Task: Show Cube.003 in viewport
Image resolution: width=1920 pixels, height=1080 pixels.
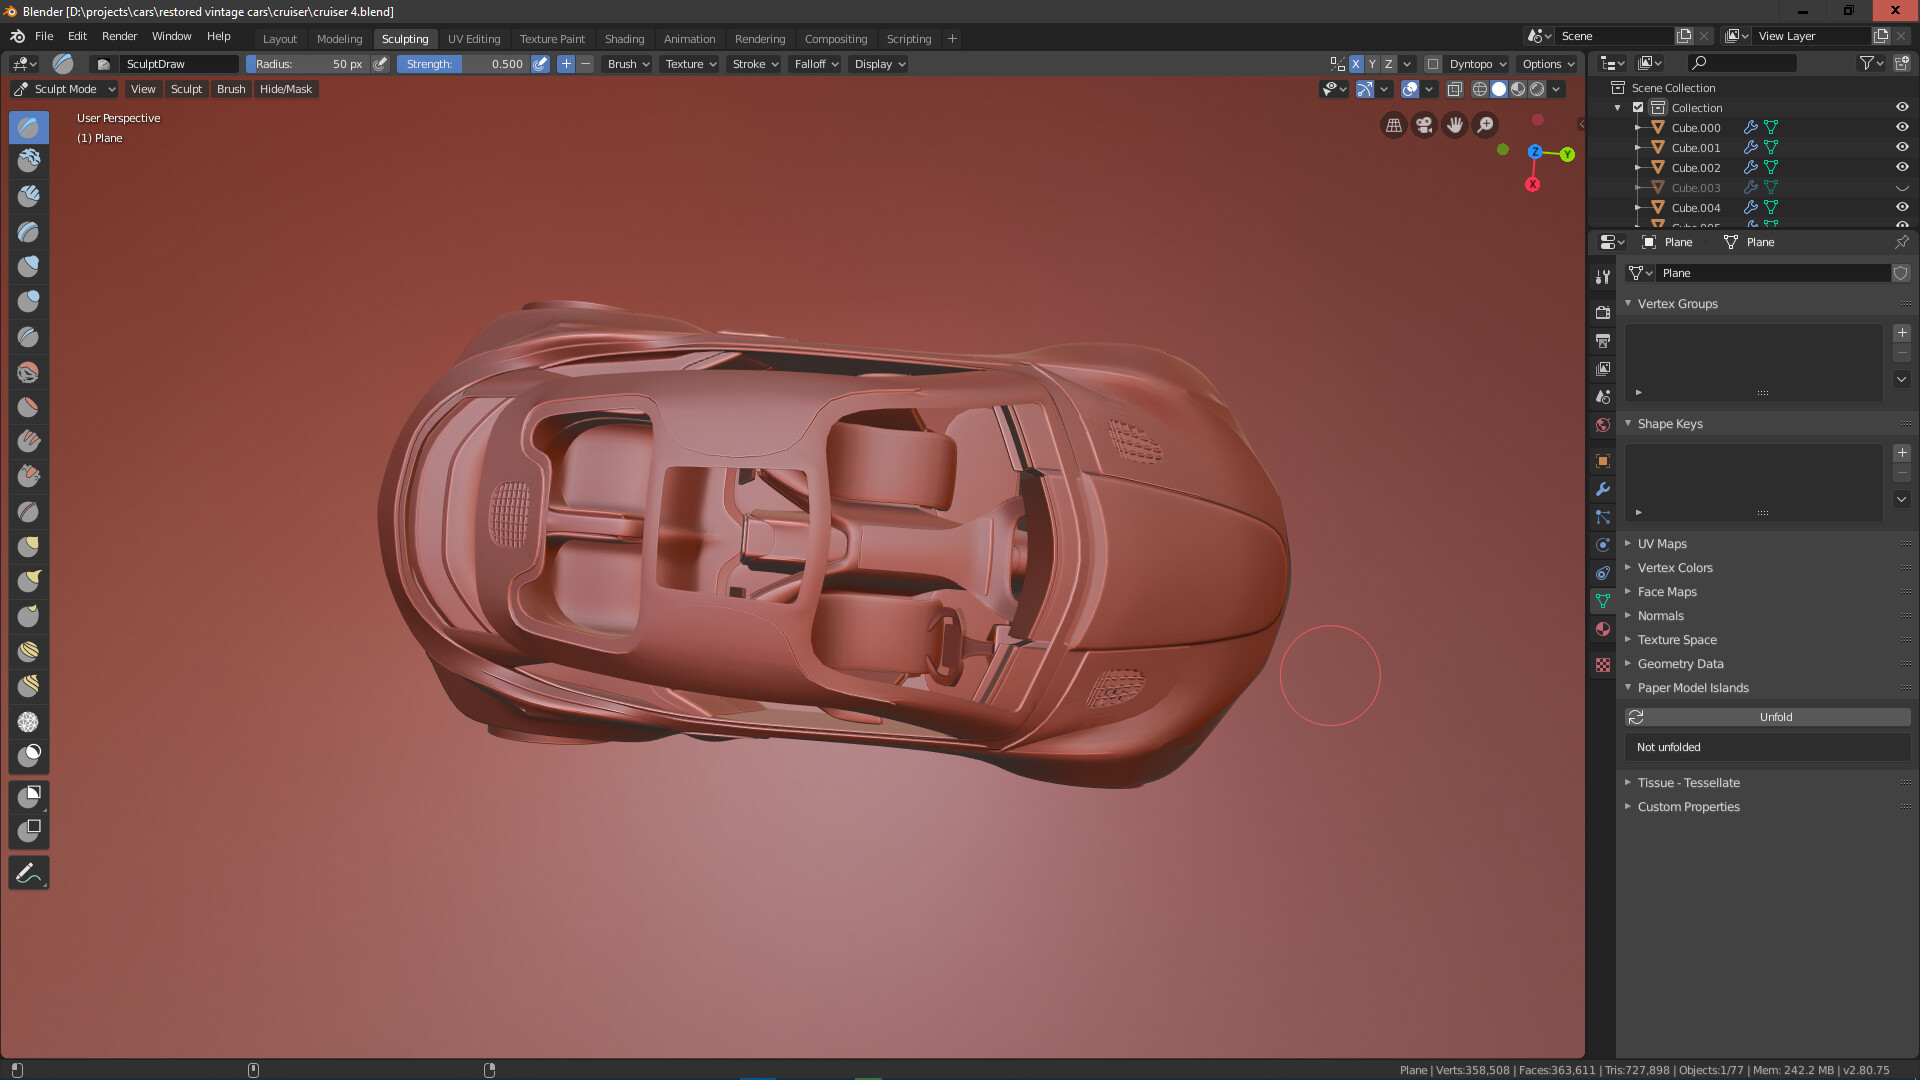Action: coord(1902,188)
